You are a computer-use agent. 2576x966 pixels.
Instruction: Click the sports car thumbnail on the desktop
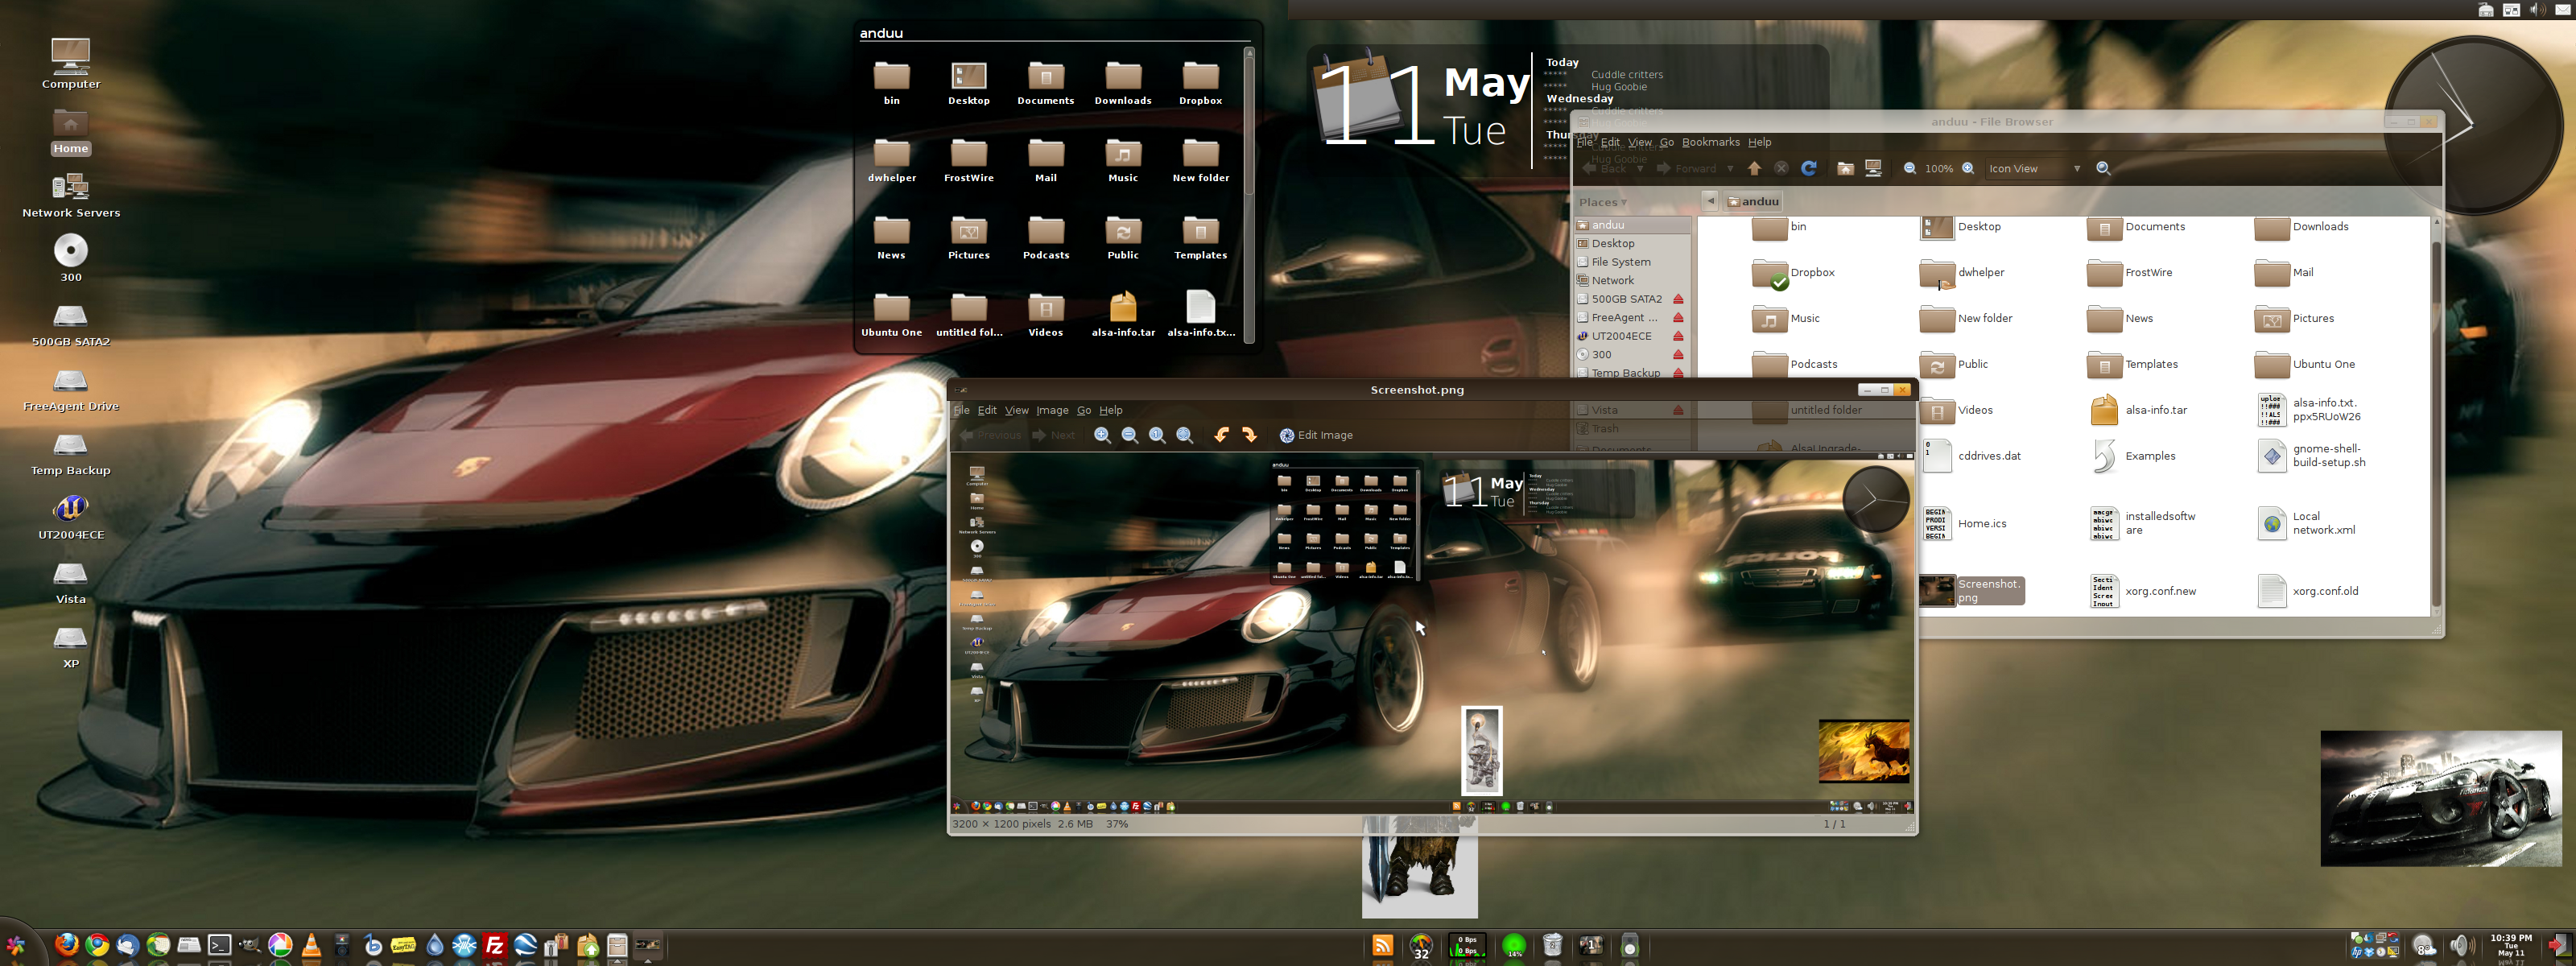pos(2441,798)
